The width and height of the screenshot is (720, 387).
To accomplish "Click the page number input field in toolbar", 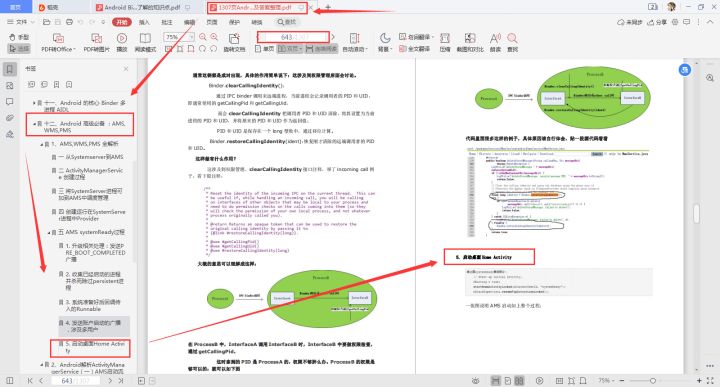I will coord(292,37).
